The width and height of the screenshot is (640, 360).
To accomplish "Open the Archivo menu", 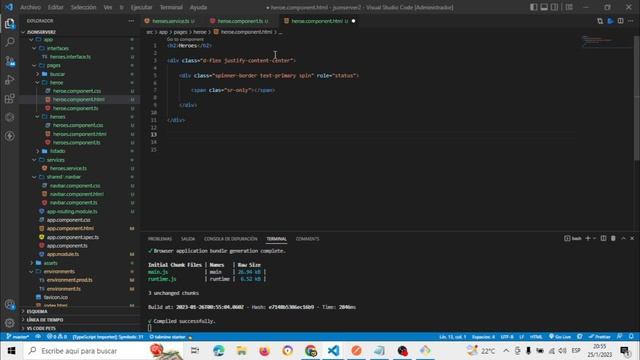I will [x=30, y=7].
